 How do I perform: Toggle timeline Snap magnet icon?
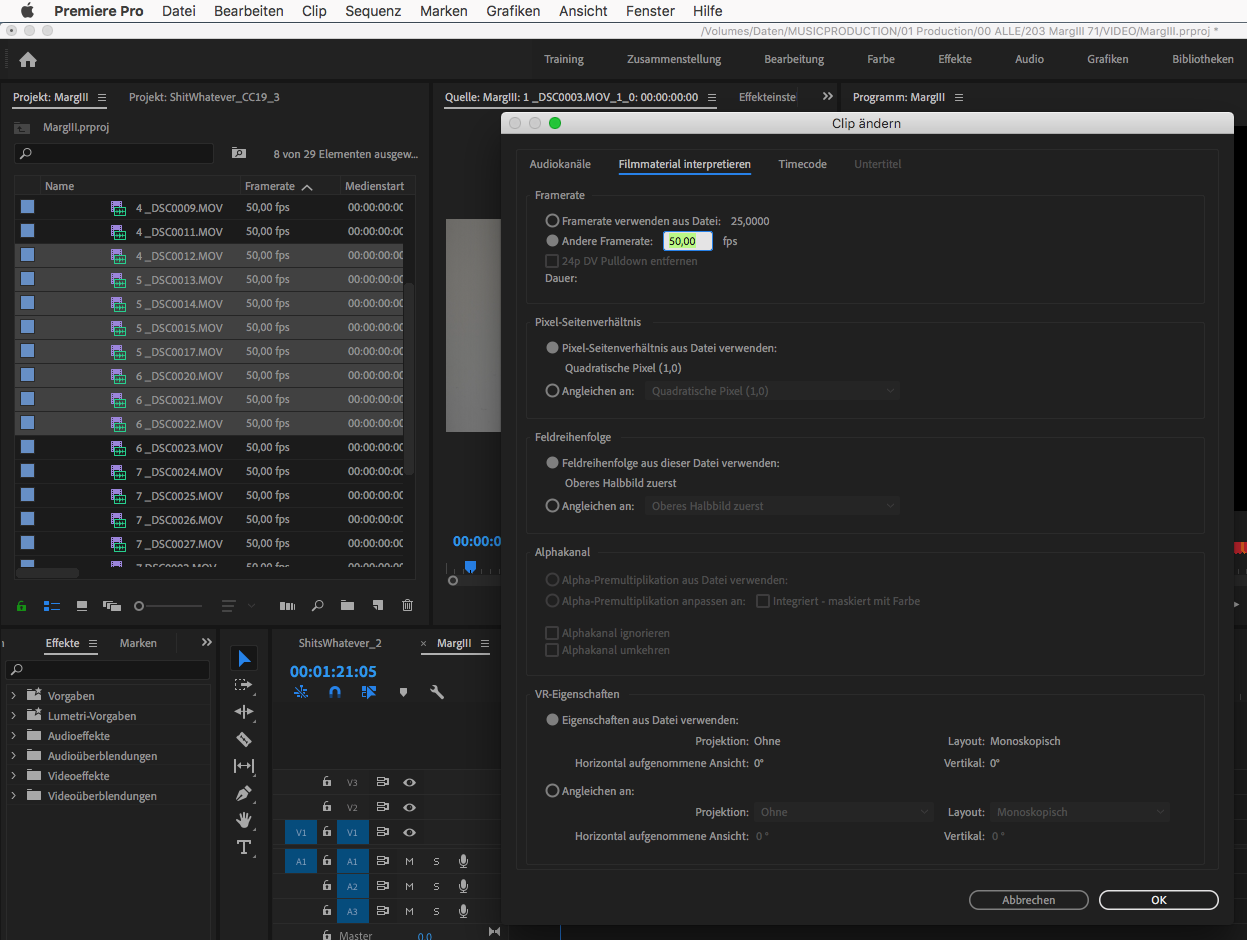[335, 692]
